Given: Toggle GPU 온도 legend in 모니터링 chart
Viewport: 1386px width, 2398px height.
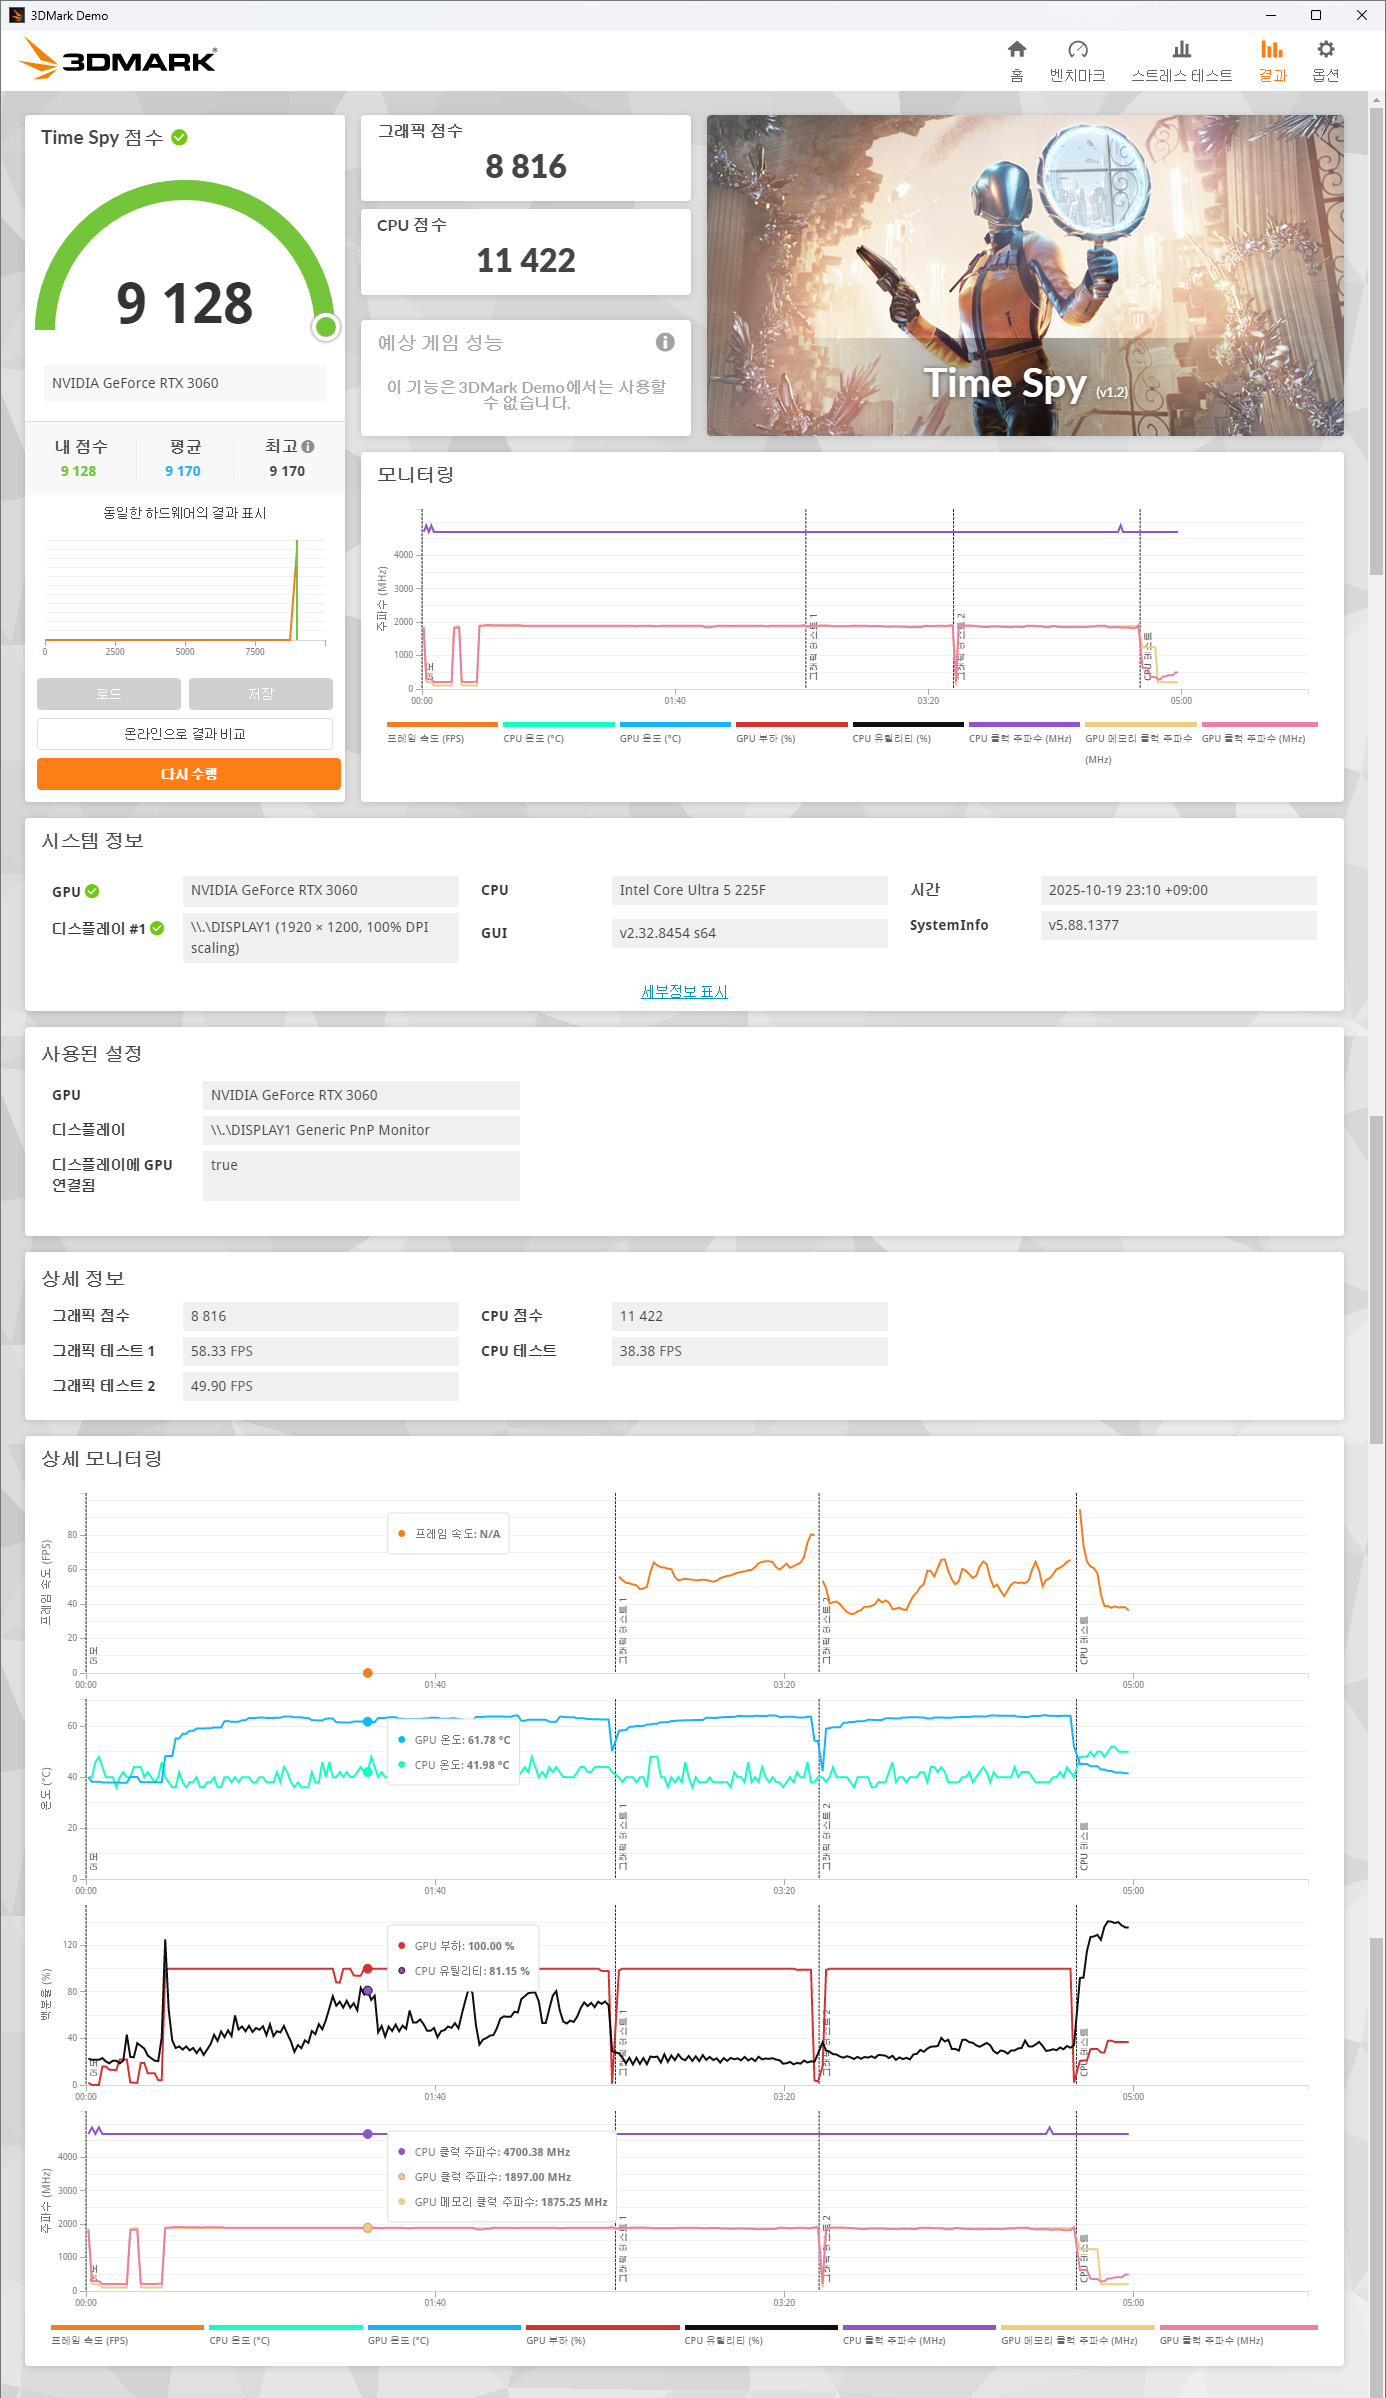Looking at the screenshot, I should pyautogui.click(x=675, y=733).
